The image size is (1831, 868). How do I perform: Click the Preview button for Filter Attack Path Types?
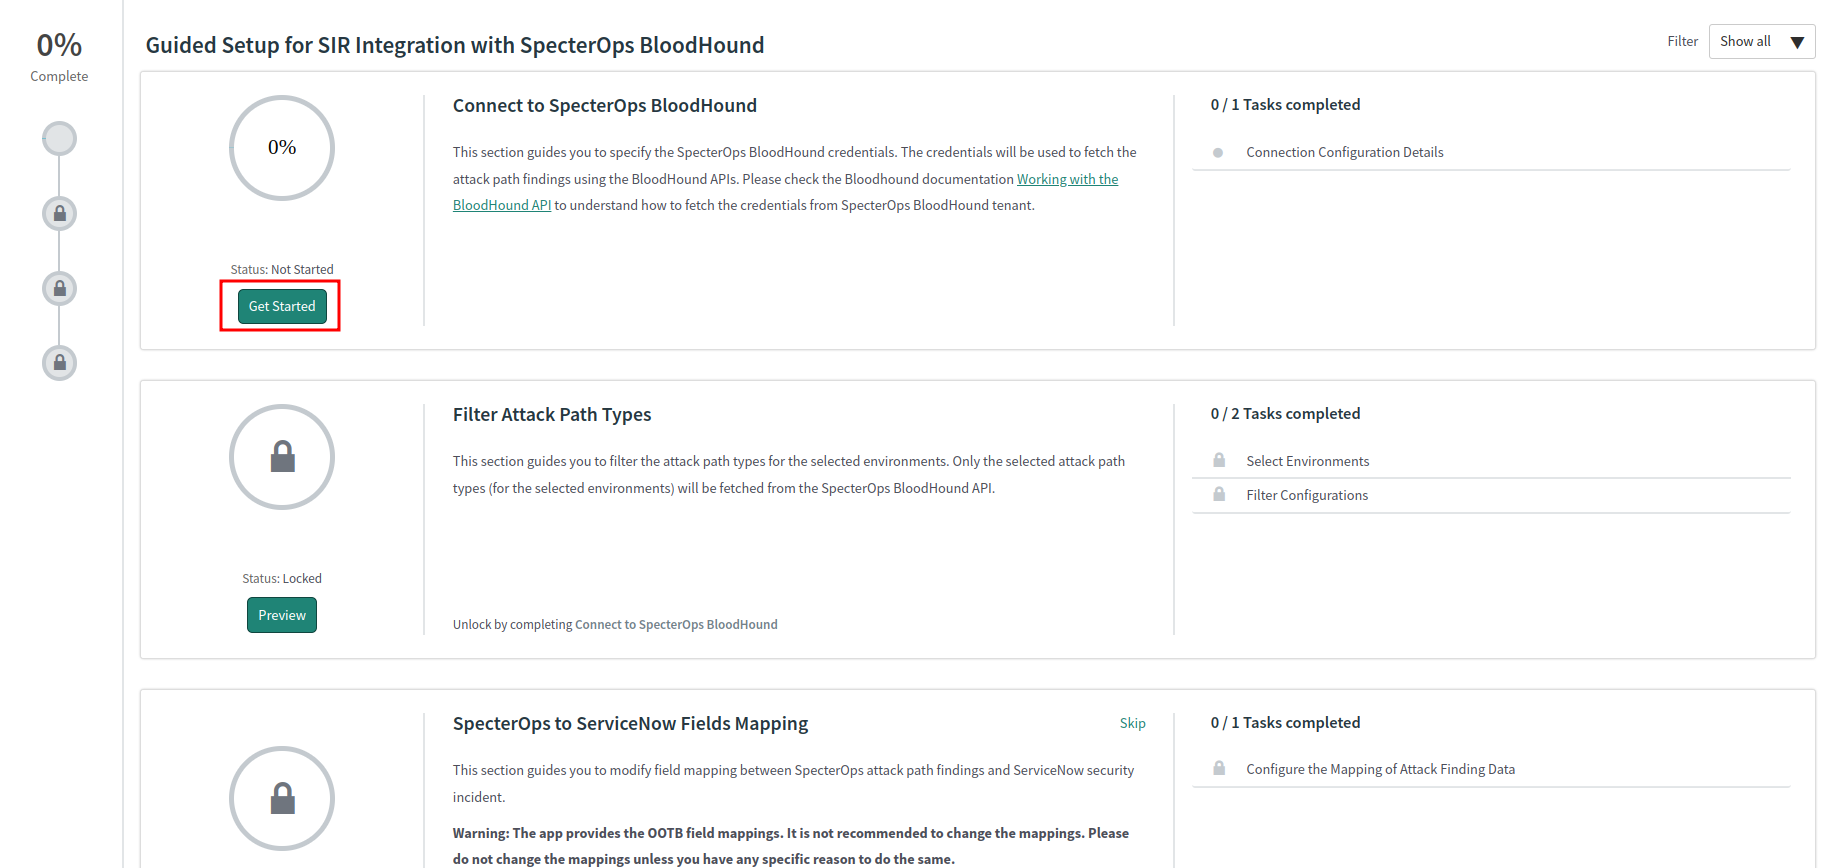pos(282,615)
